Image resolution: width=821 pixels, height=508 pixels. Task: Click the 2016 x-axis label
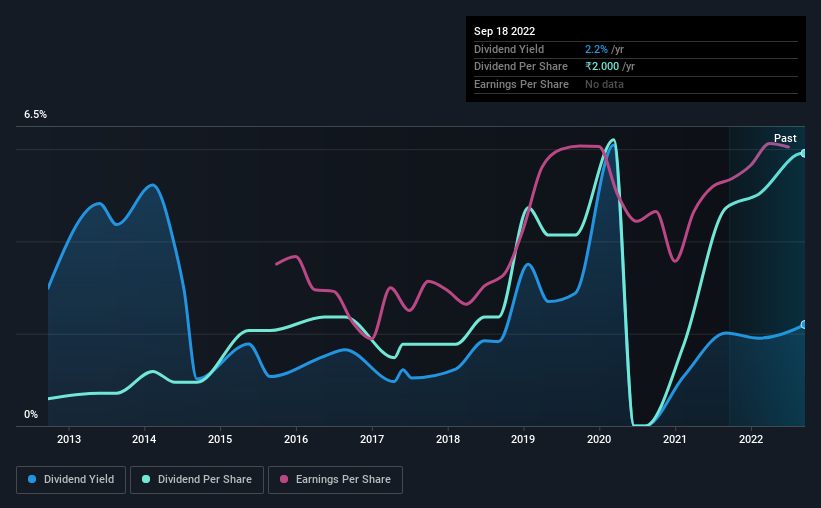coord(296,439)
